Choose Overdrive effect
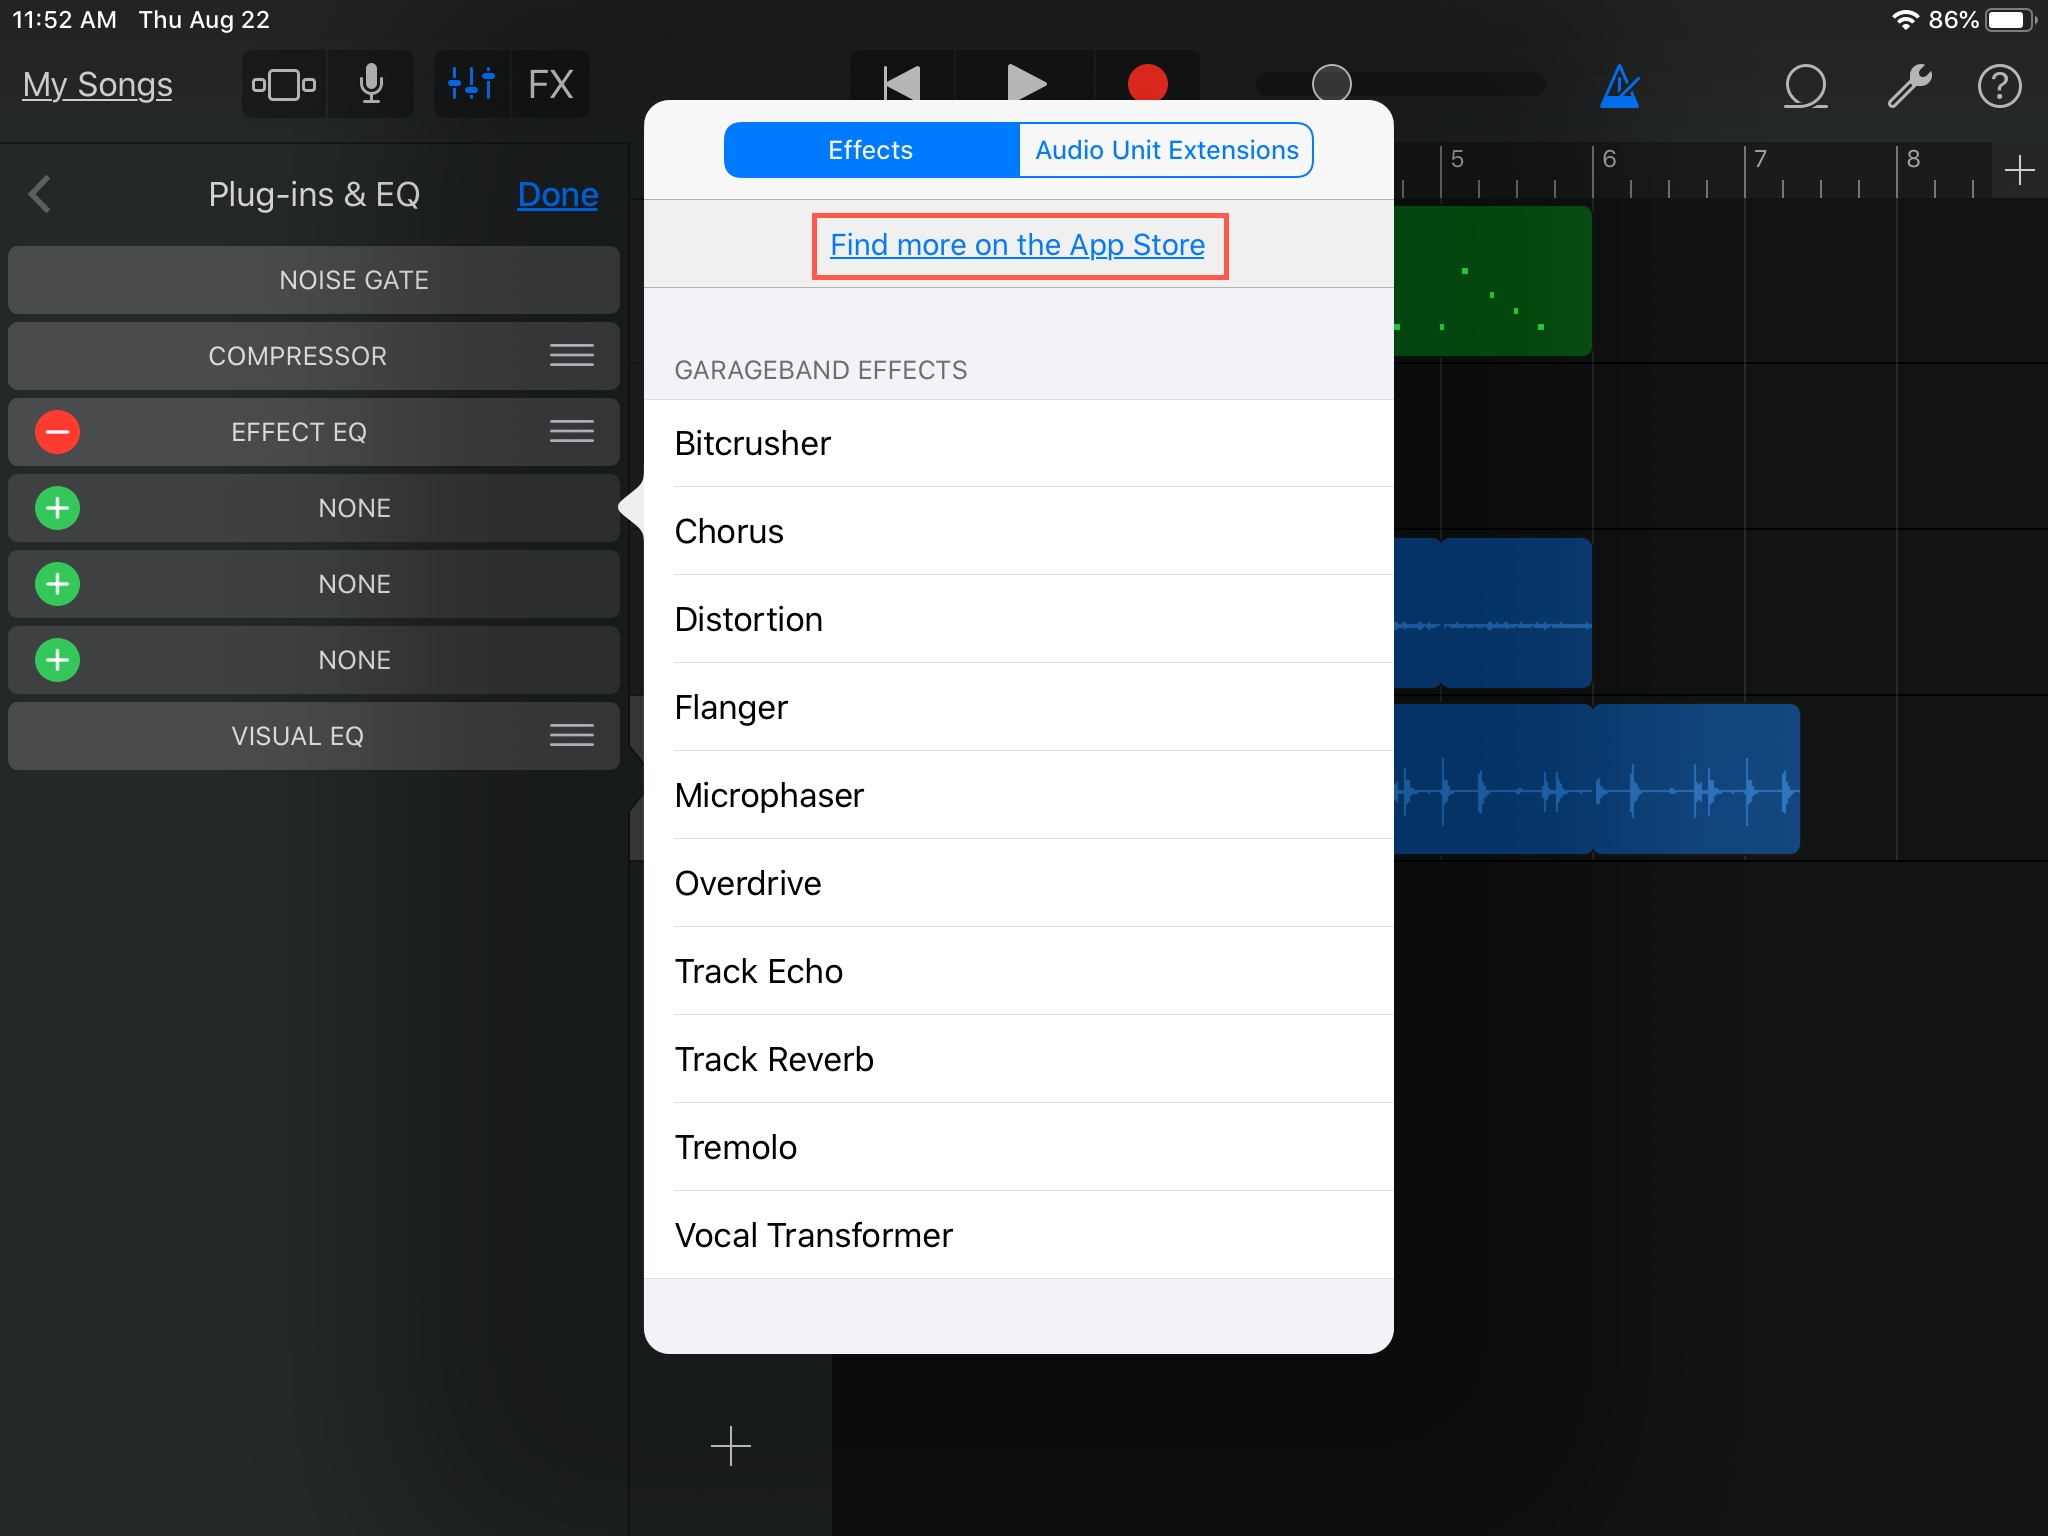This screenshot has height=1536, width=2048. (x=1019, y=883)
